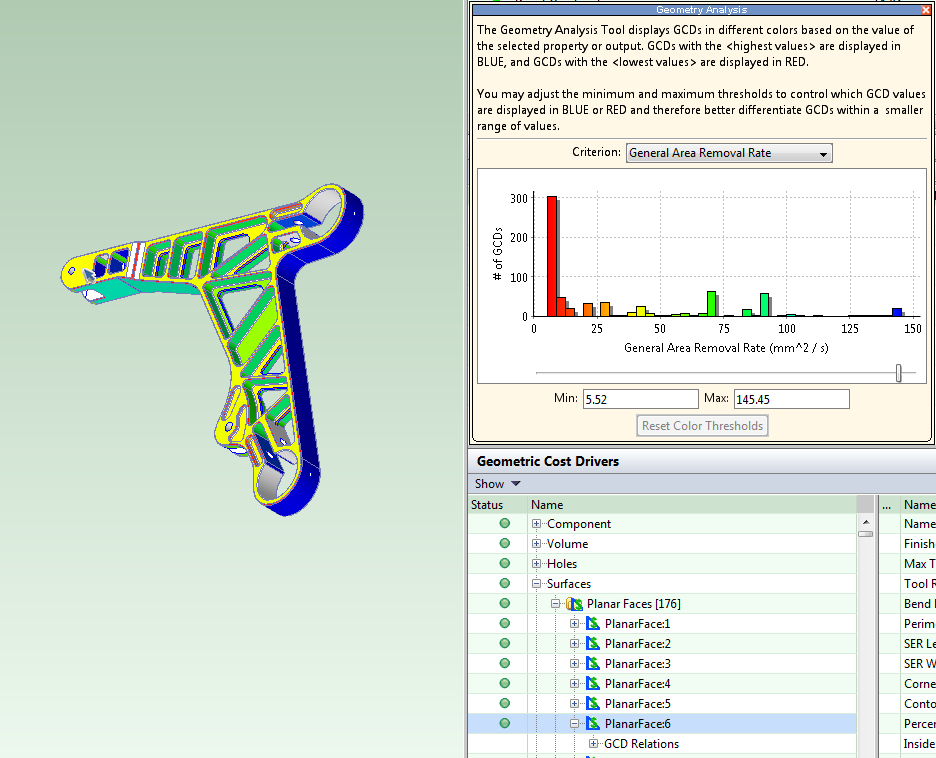Click the Max threshold input field
Image resolution: width=936 pixels, height=758 pixels.
[791, 399]
